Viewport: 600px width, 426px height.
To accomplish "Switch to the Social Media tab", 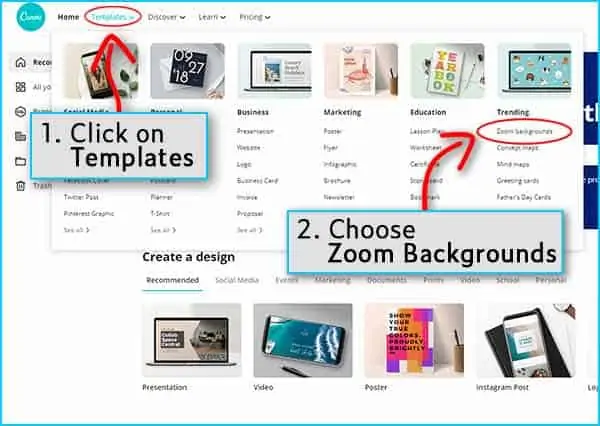I will click(237, 280).
